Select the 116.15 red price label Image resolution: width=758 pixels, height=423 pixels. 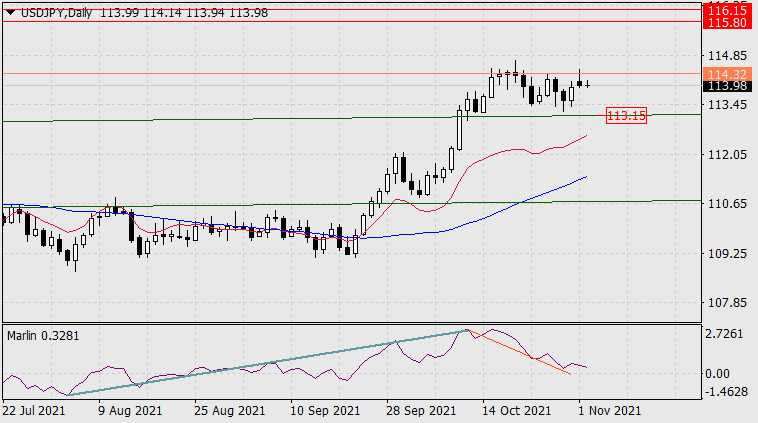pyautogui.click(x=728, y=10)
